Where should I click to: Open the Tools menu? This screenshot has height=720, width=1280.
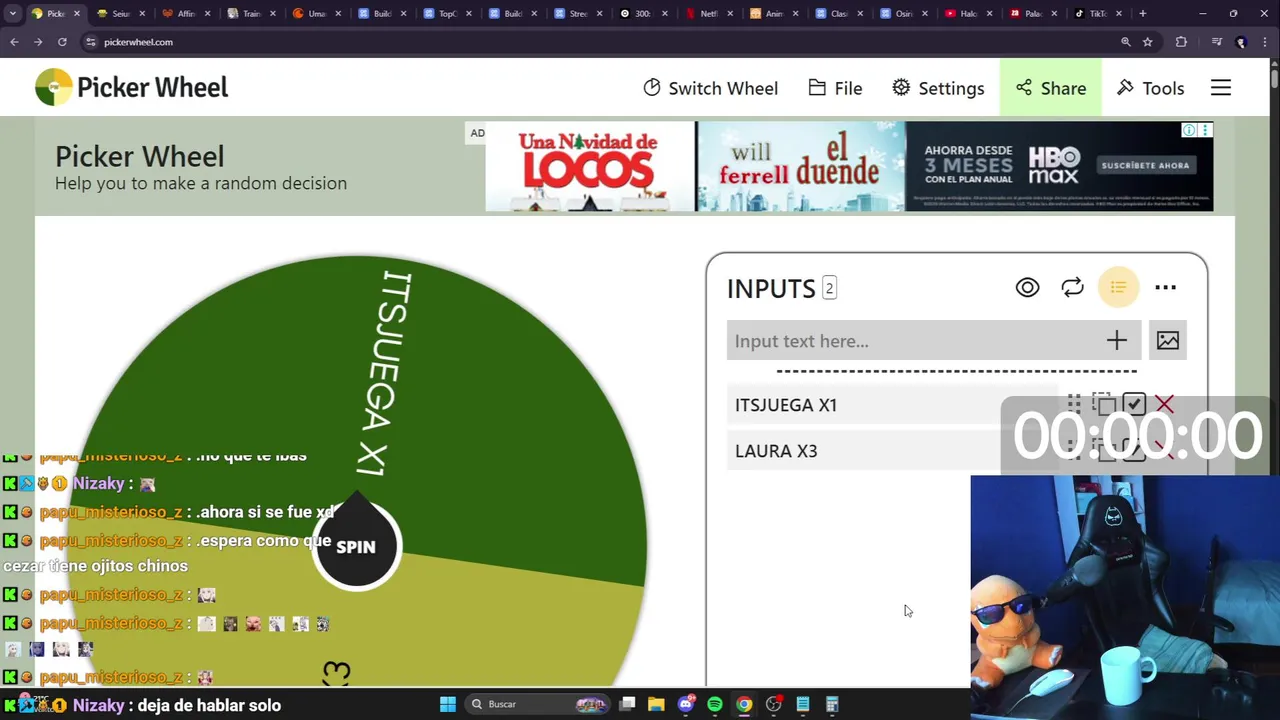(1150, 88)
